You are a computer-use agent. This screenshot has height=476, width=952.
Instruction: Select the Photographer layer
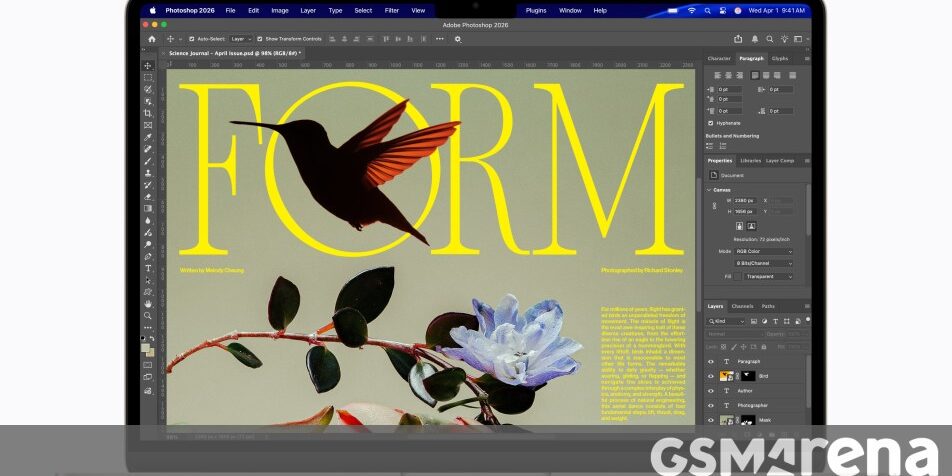coord(759,405)
